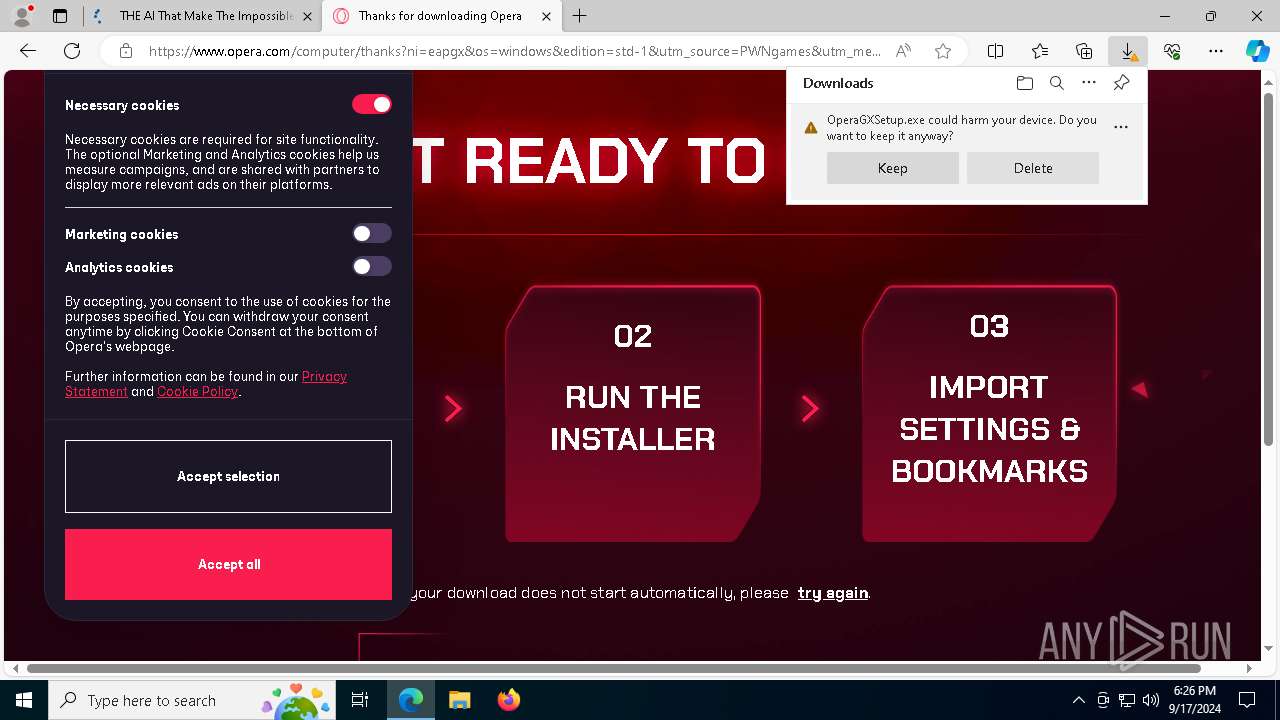Viewport: 1280px width, 720px height.
Task: Add this page to favorites star
Action: pos(942,51)
